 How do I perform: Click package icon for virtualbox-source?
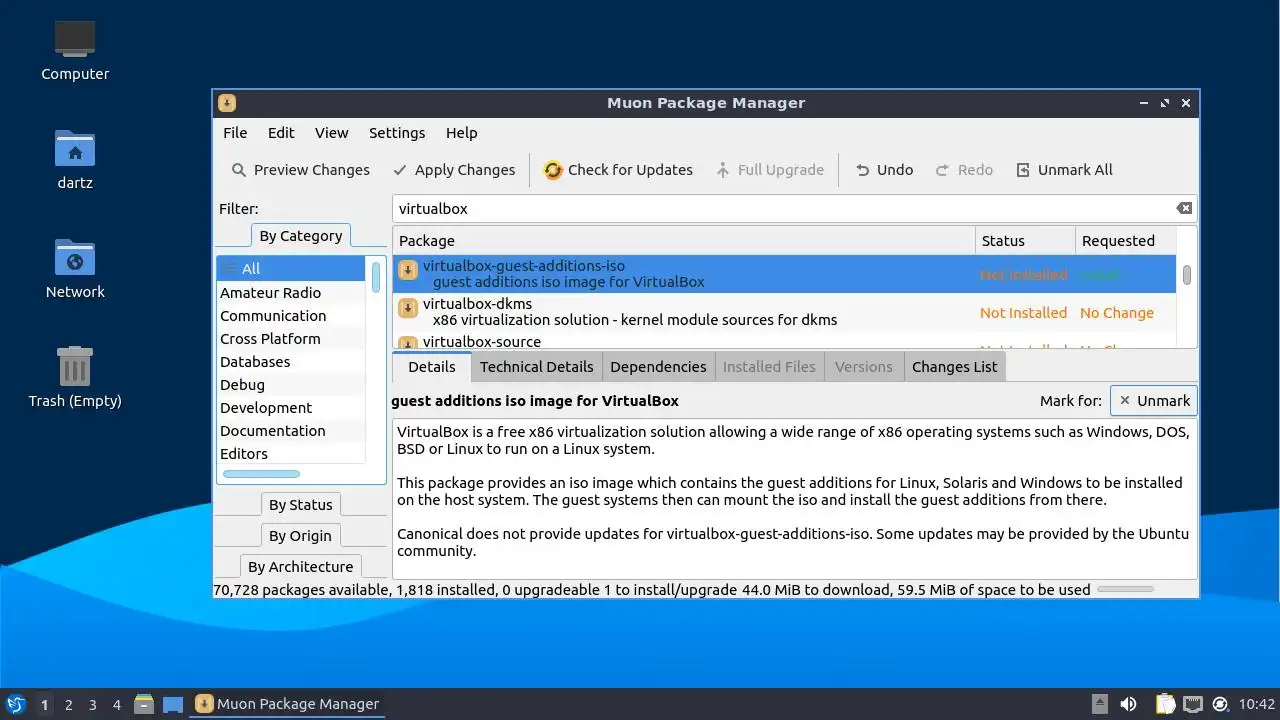[x=408, y=342]
